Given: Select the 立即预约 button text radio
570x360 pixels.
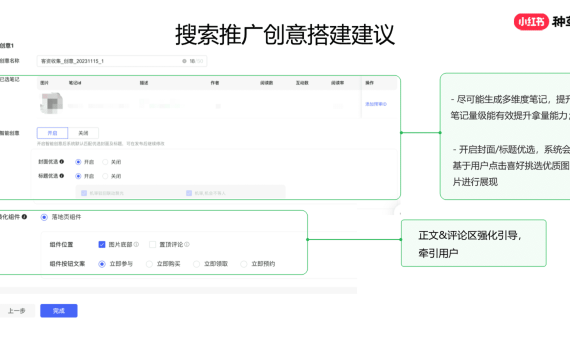Looking at the screenshot, I should (x=244, y=264).
